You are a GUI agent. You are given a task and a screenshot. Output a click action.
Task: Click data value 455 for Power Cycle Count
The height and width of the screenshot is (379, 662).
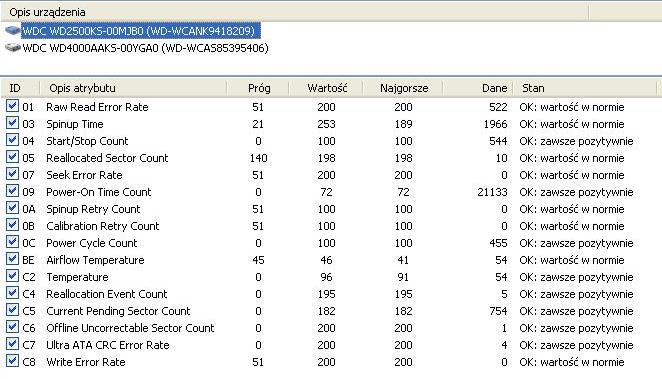[498, 243]
